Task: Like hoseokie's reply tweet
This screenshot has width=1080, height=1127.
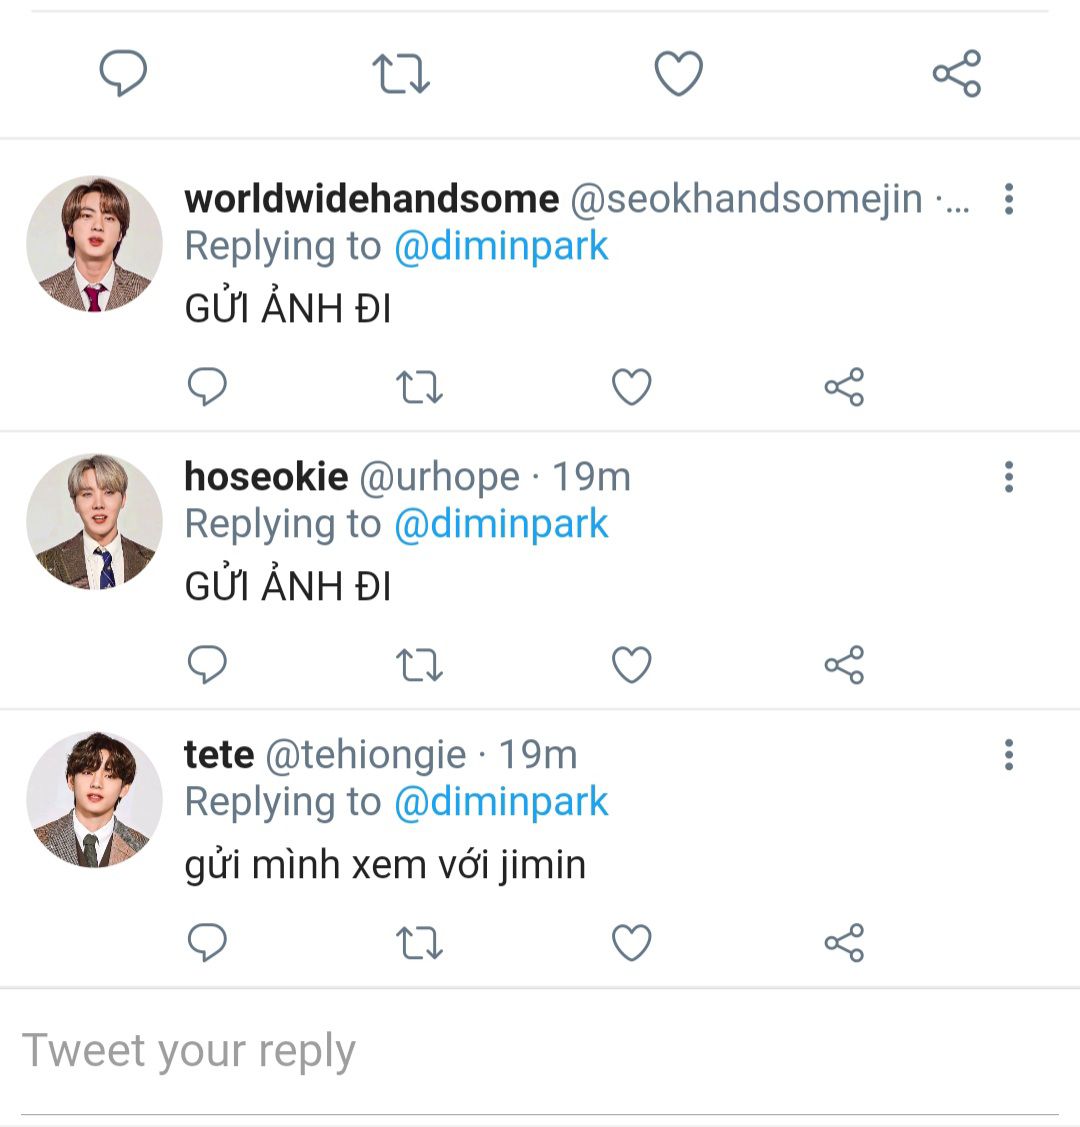Action: pyautogui.click(x=632, y=665)
